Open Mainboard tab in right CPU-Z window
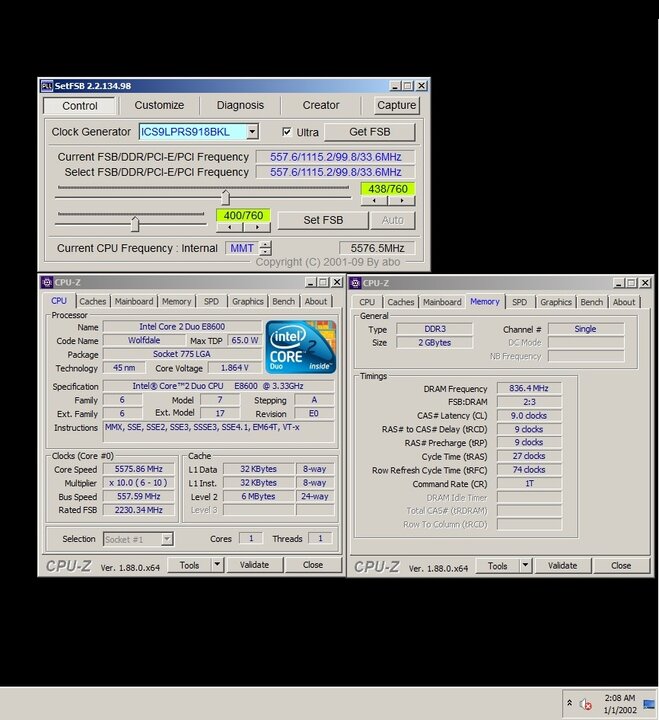659x720 pixels. click(442, 302)
